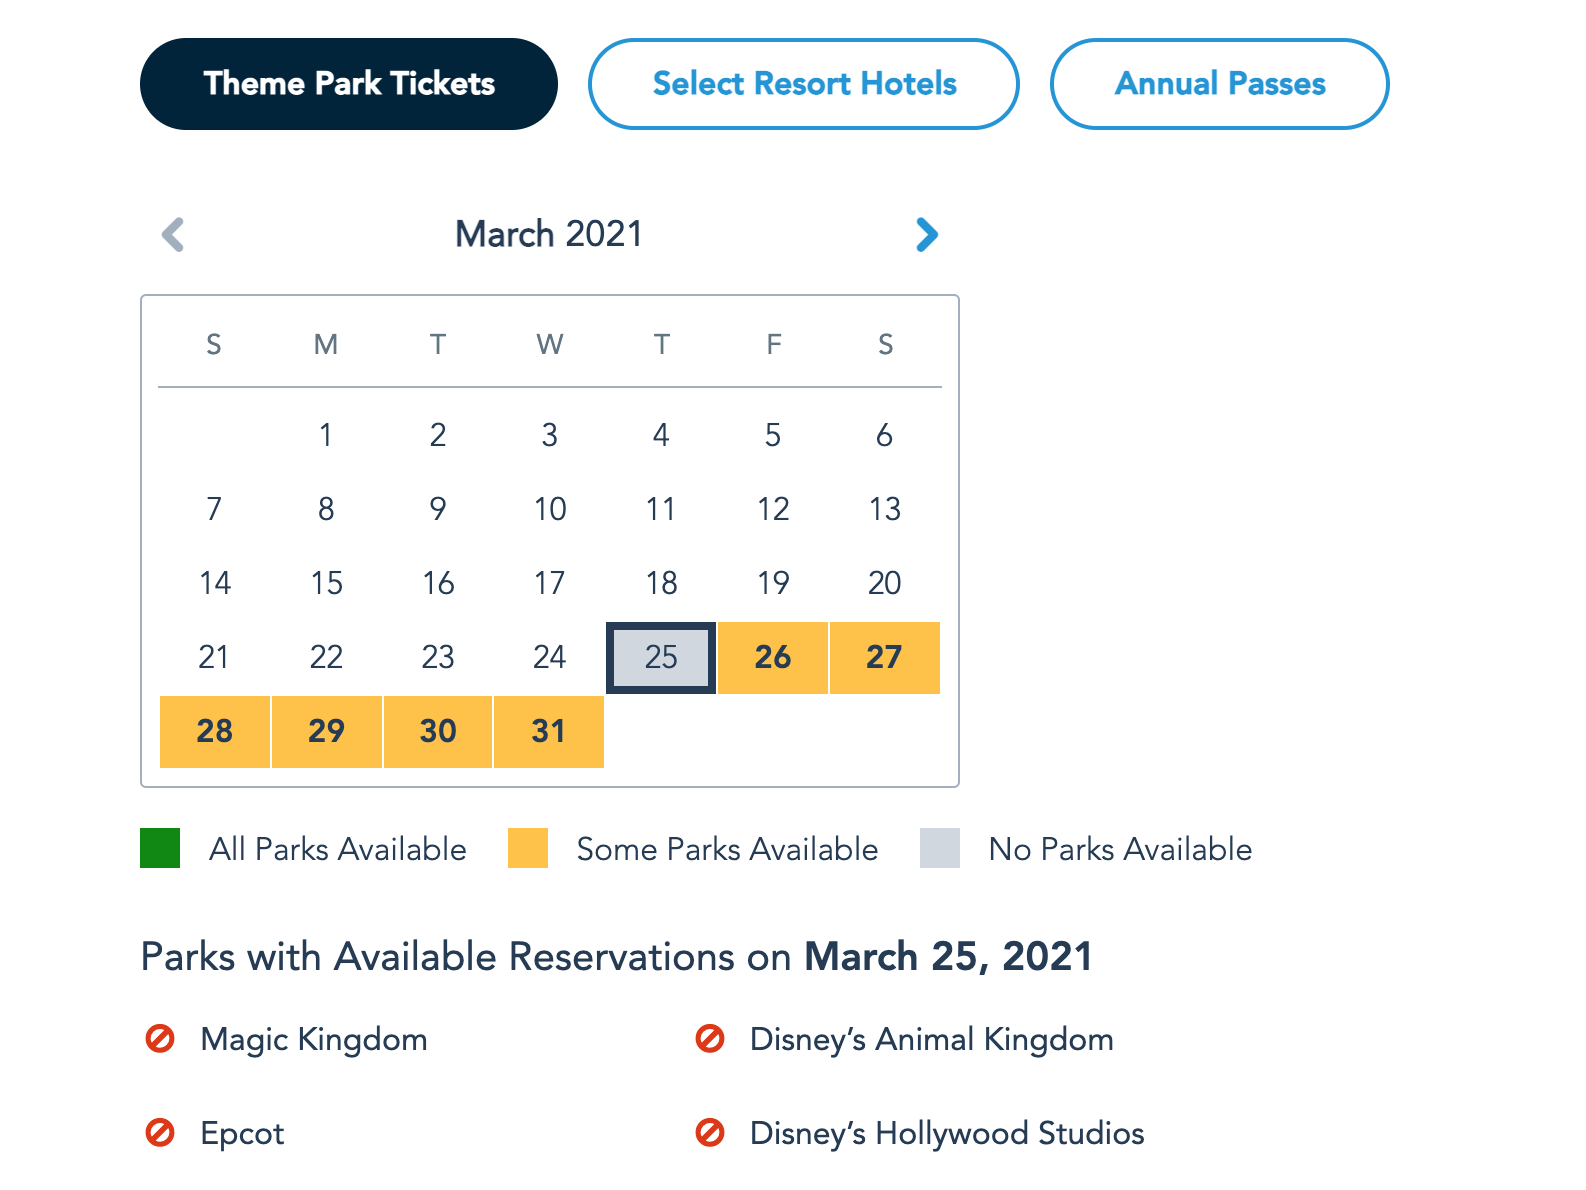Viewport: 1586px width, 1190px height.
Task: Click unavailable icon next to Magic Kingdom
Action: 160,1039
